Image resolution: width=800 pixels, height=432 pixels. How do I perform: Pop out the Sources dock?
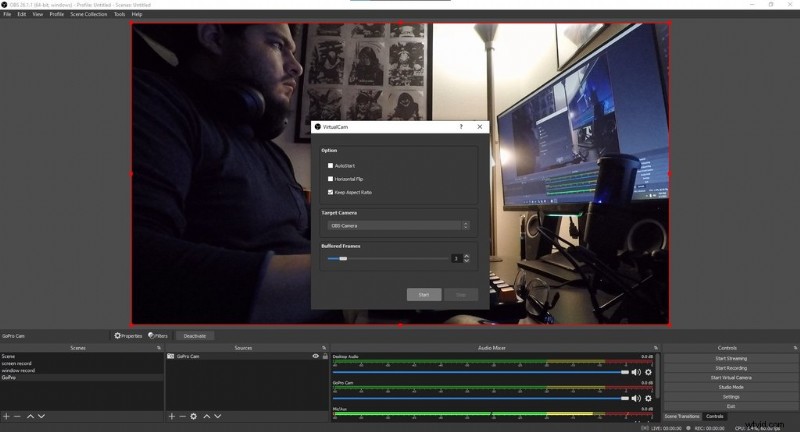pyautogui.click(x=324, y=348)
